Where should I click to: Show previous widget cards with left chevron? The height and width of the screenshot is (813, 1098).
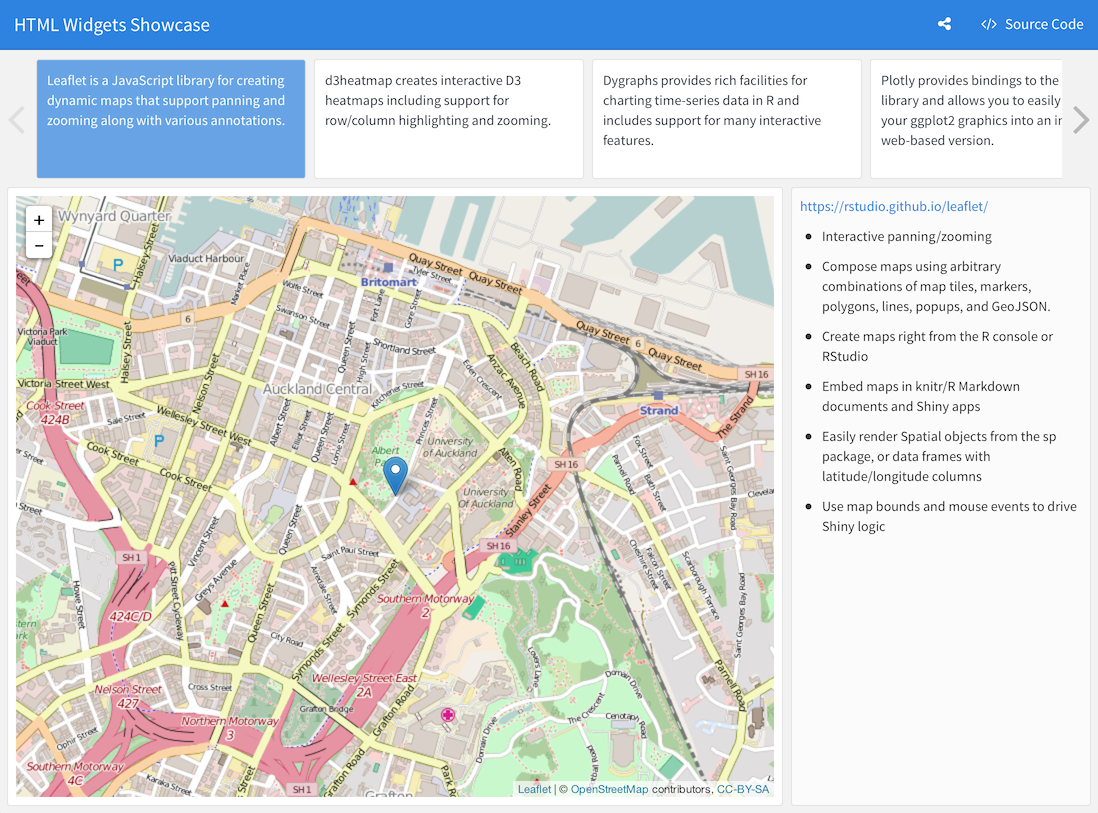coord(16,120)
